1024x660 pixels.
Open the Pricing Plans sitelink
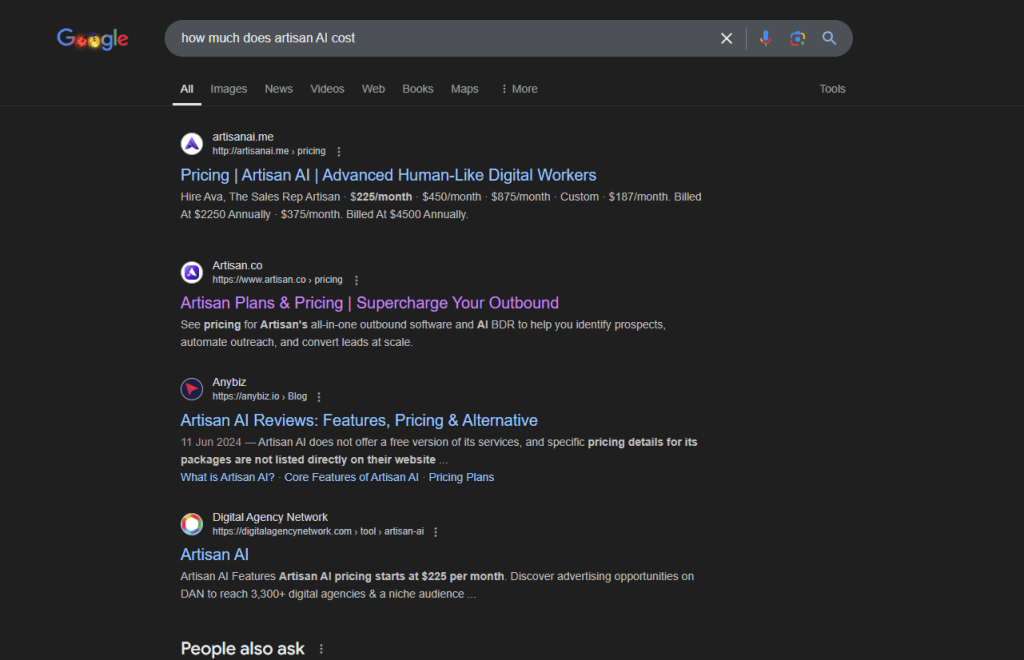(461, 477)
